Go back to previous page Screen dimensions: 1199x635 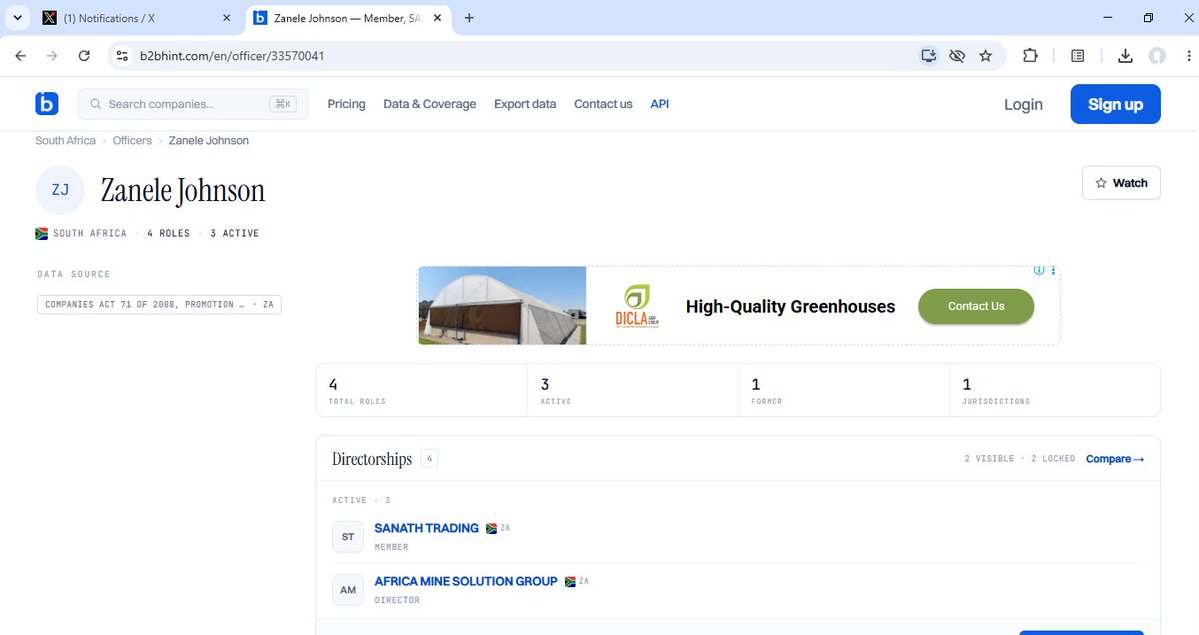[21, 56]
